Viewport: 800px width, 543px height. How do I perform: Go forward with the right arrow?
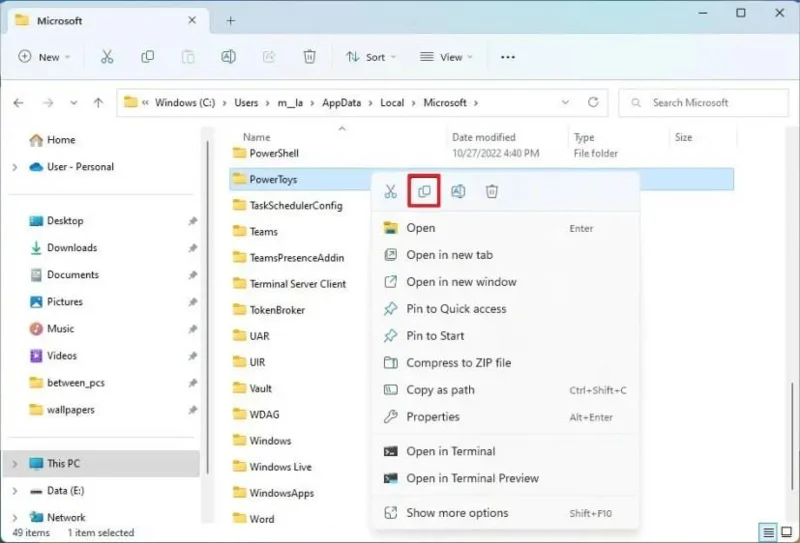[x=48, y=103]
